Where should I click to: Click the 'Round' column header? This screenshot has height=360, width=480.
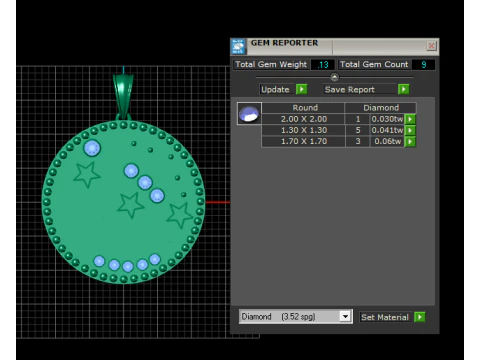coord(303,108)
